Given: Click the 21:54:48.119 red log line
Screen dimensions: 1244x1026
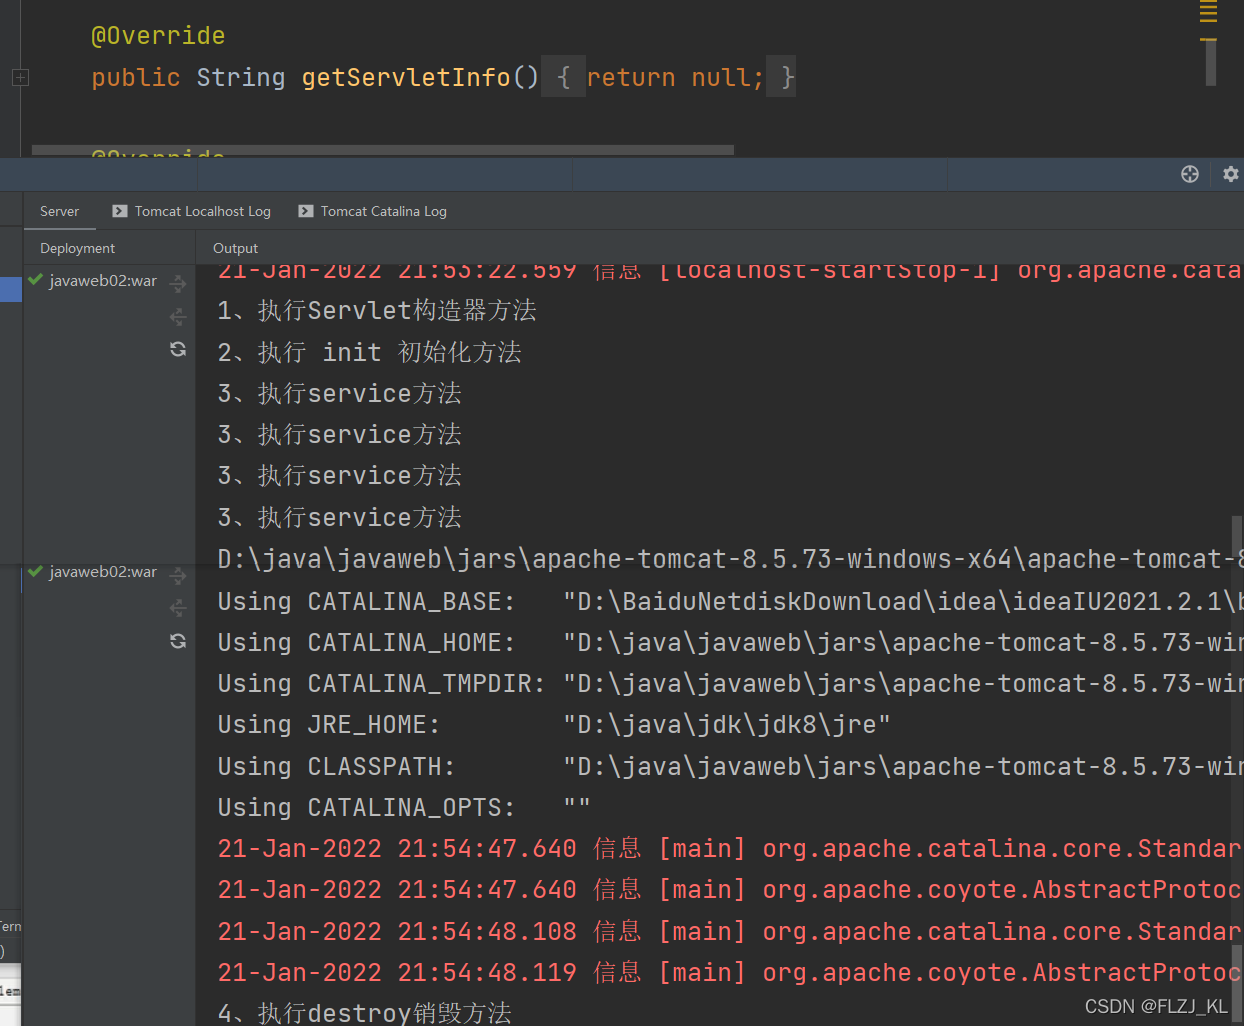Looking at the screenshot, I should (x=730, y=972).
